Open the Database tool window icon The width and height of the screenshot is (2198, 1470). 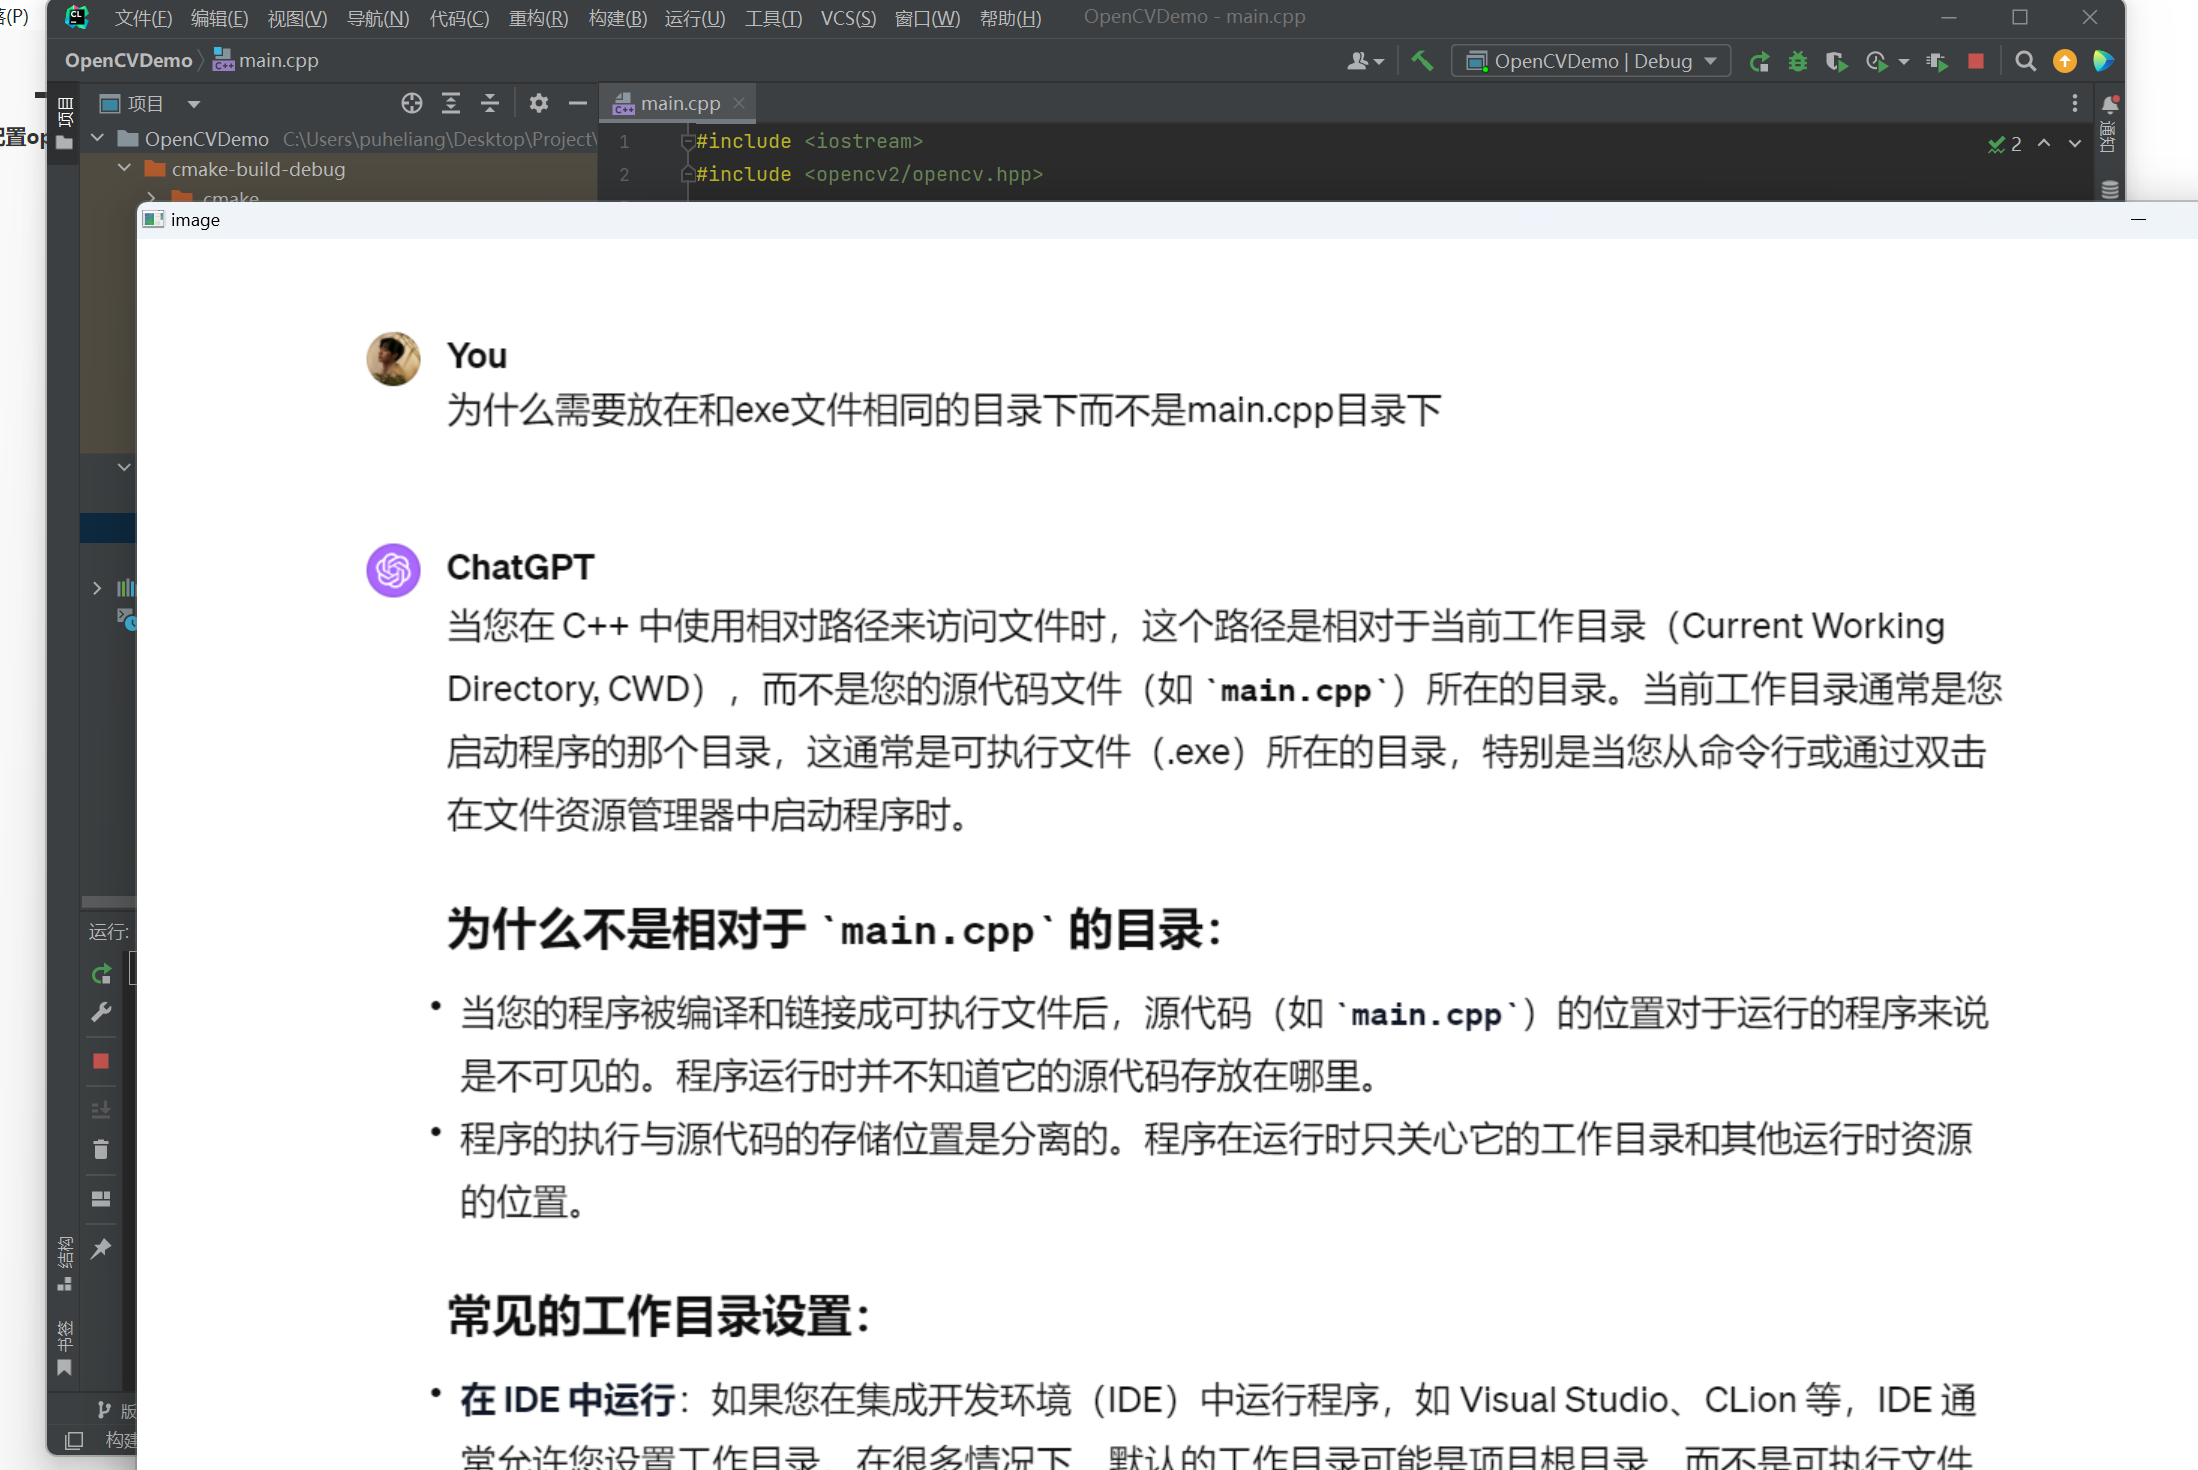2109,189
